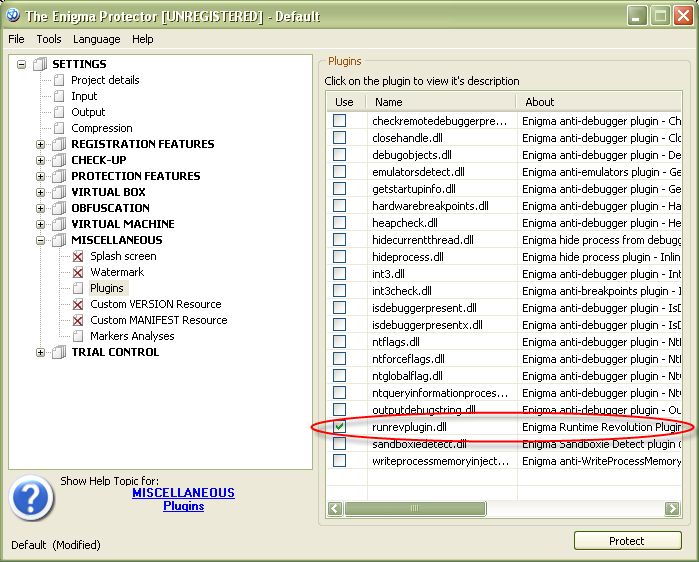
Task: Click the page icon next to Plugins
Action: 78,288
